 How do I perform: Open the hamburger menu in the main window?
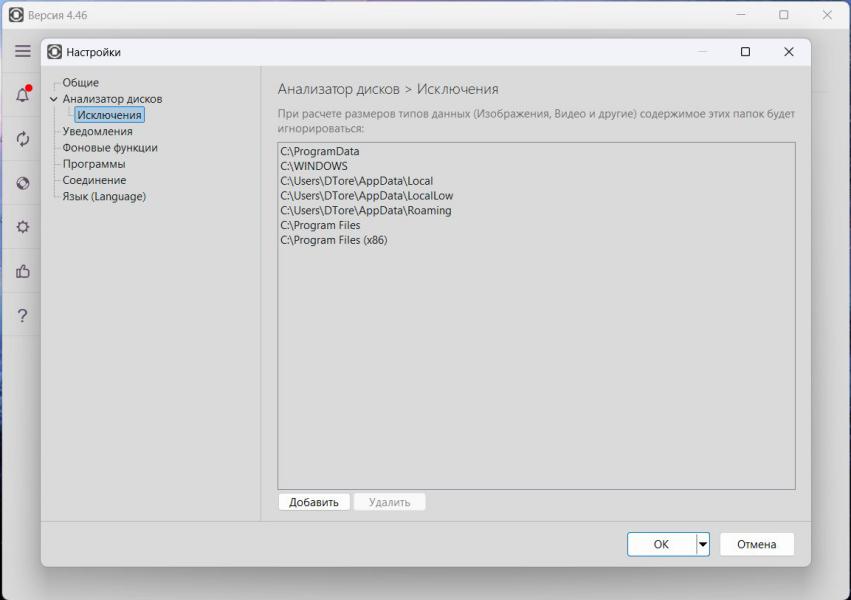22,51
